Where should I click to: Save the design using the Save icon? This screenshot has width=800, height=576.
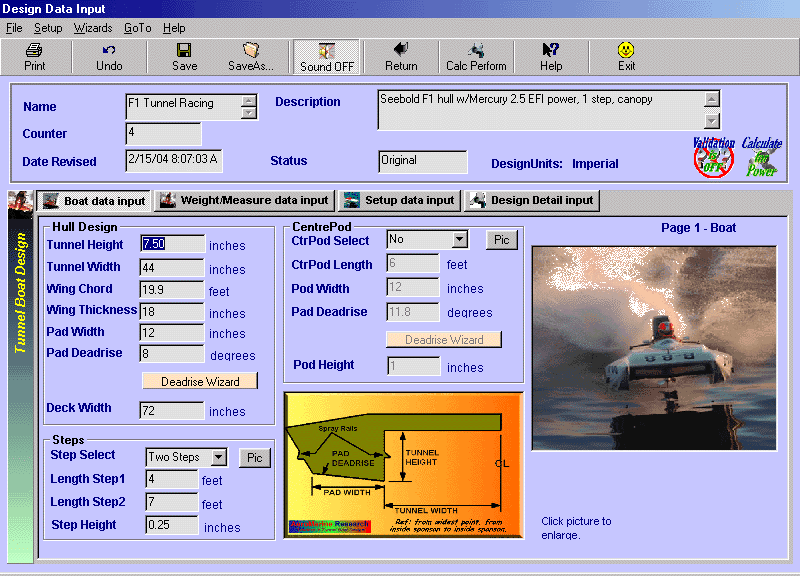[183, 57]
